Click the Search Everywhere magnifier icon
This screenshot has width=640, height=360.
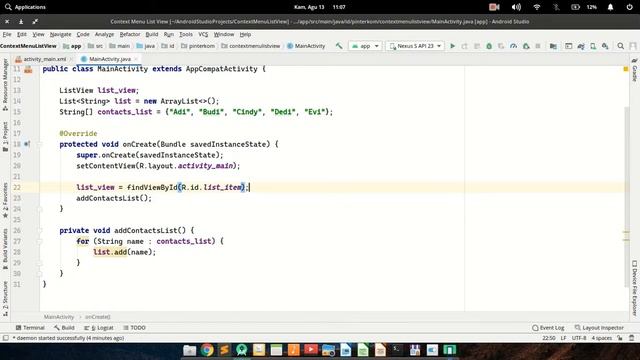(620, 46)
